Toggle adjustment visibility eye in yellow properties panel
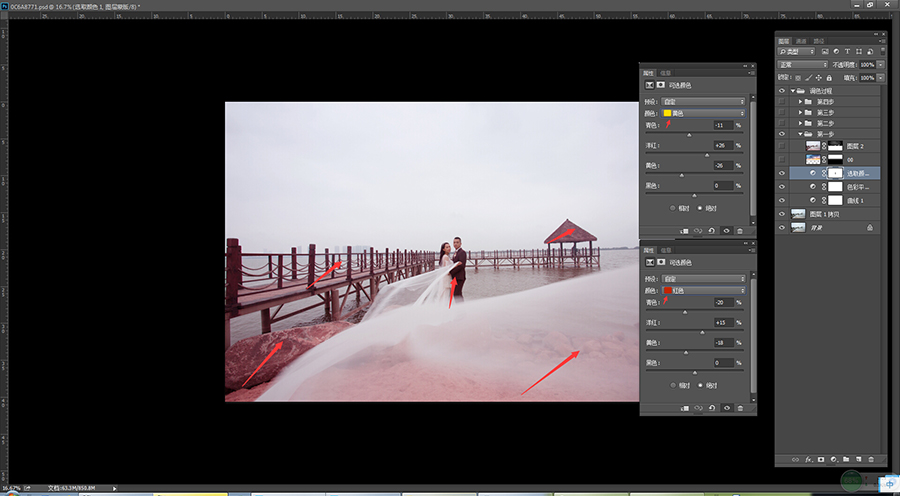This screenshot has height=496, width=900. pos(726,231)
